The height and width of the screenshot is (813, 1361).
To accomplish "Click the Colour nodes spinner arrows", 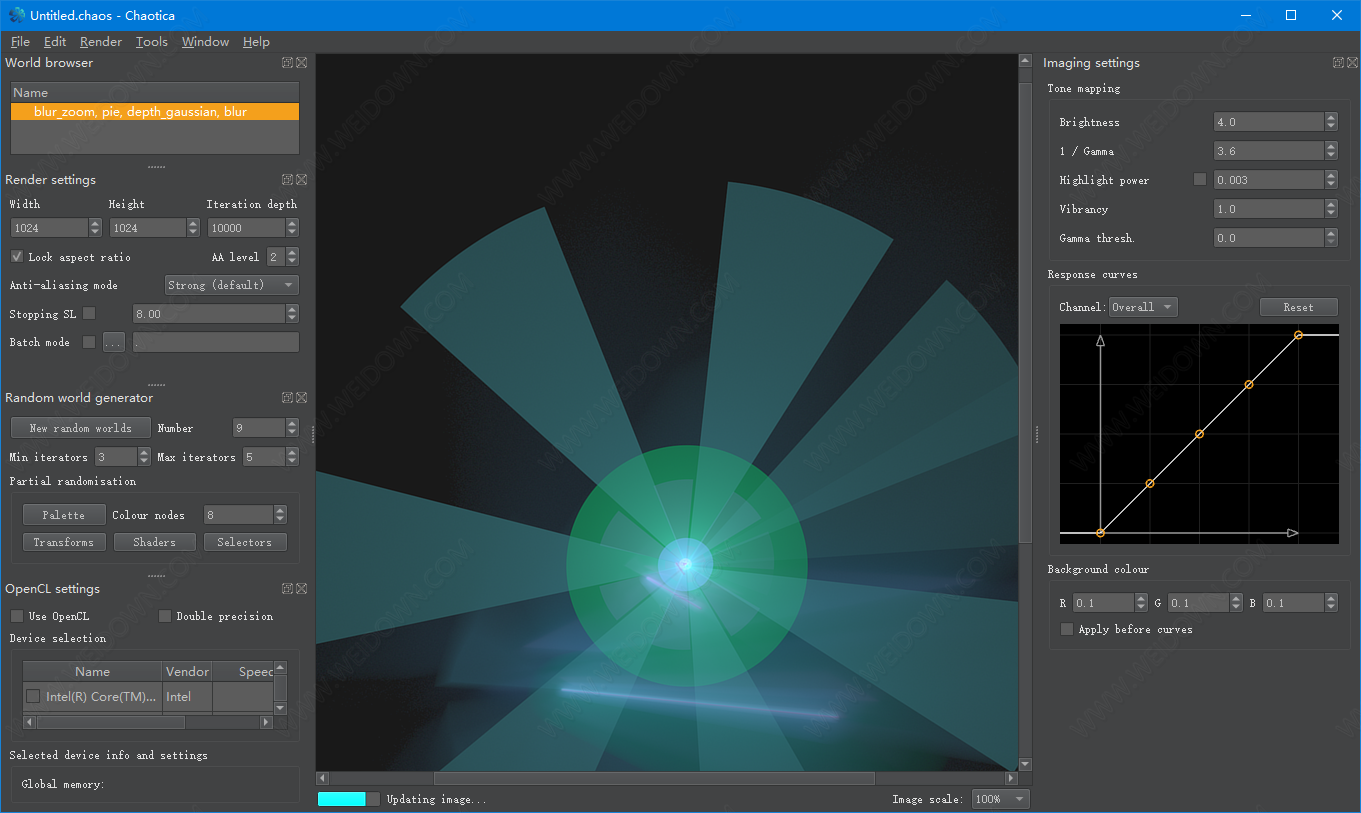I will click(x=280, y=515).
